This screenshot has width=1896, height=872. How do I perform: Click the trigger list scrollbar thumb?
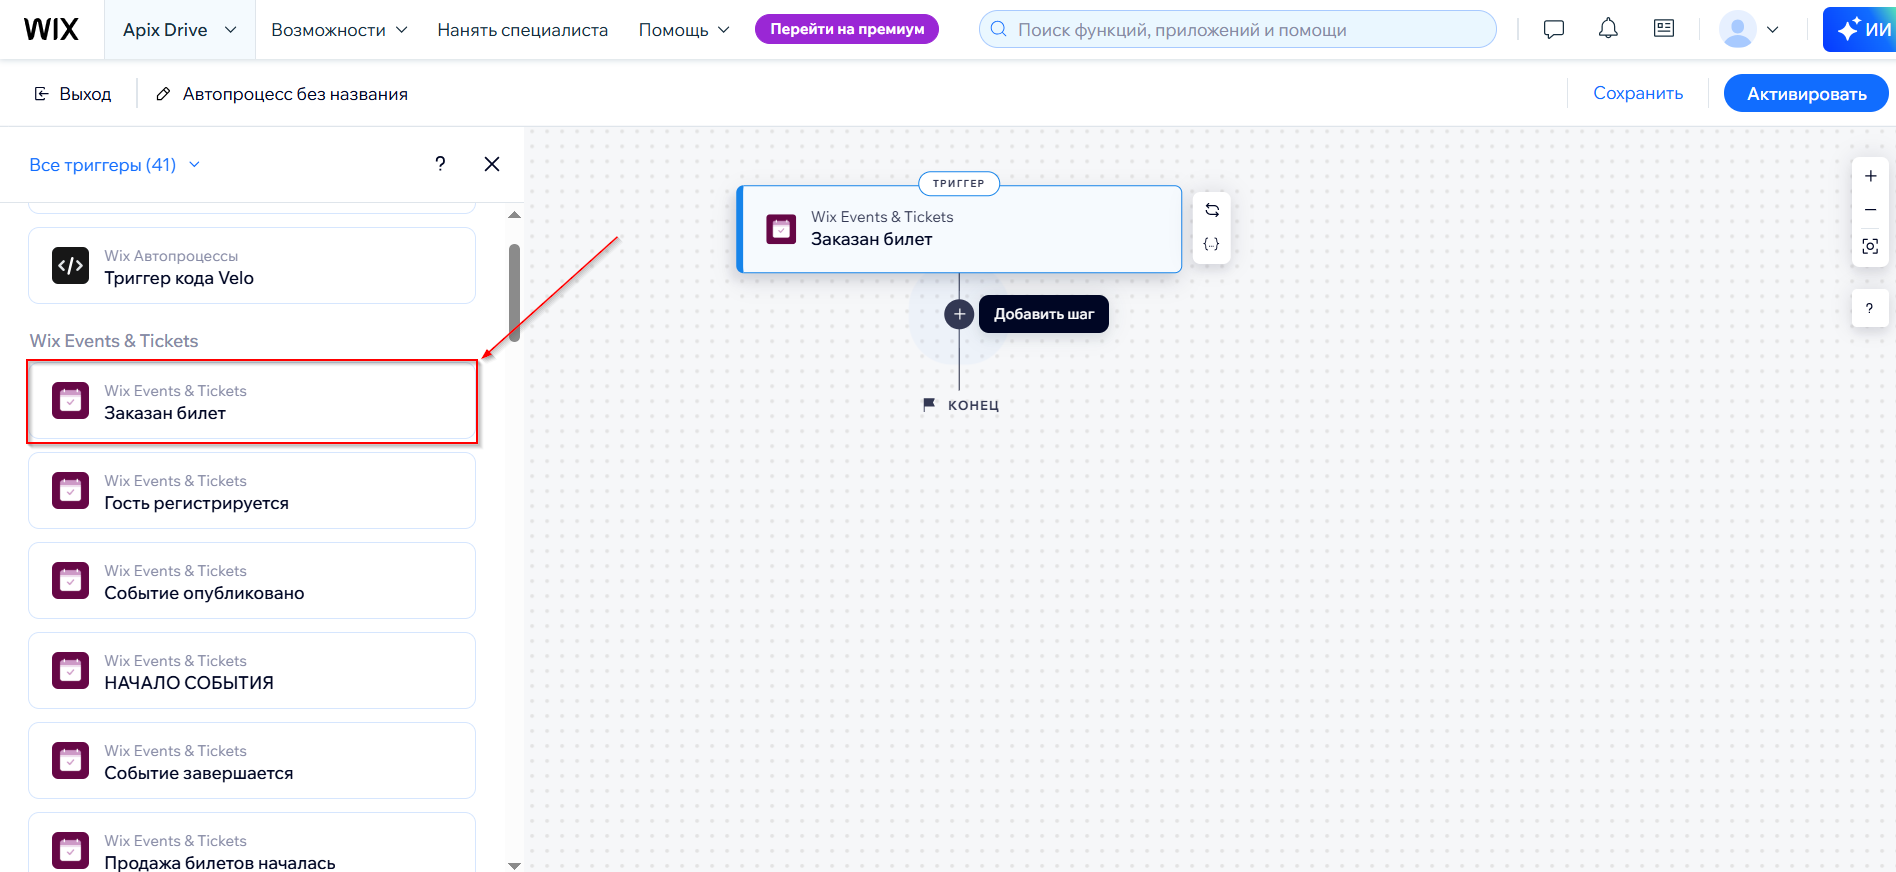click(514, 293)
